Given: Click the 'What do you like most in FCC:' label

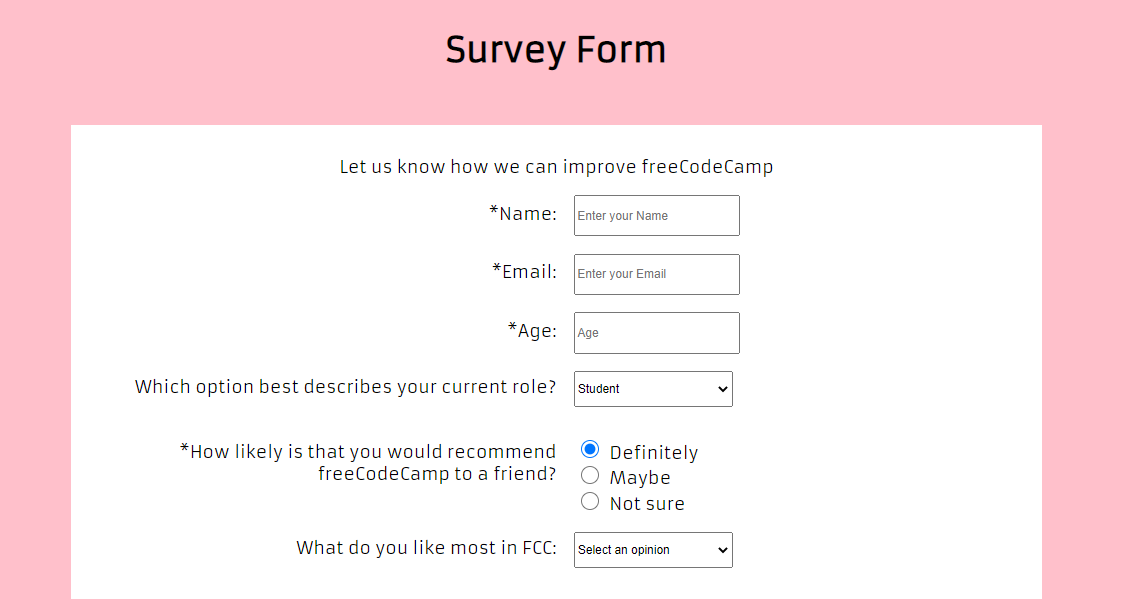Looking at the screenshot, I should (426, 548).
